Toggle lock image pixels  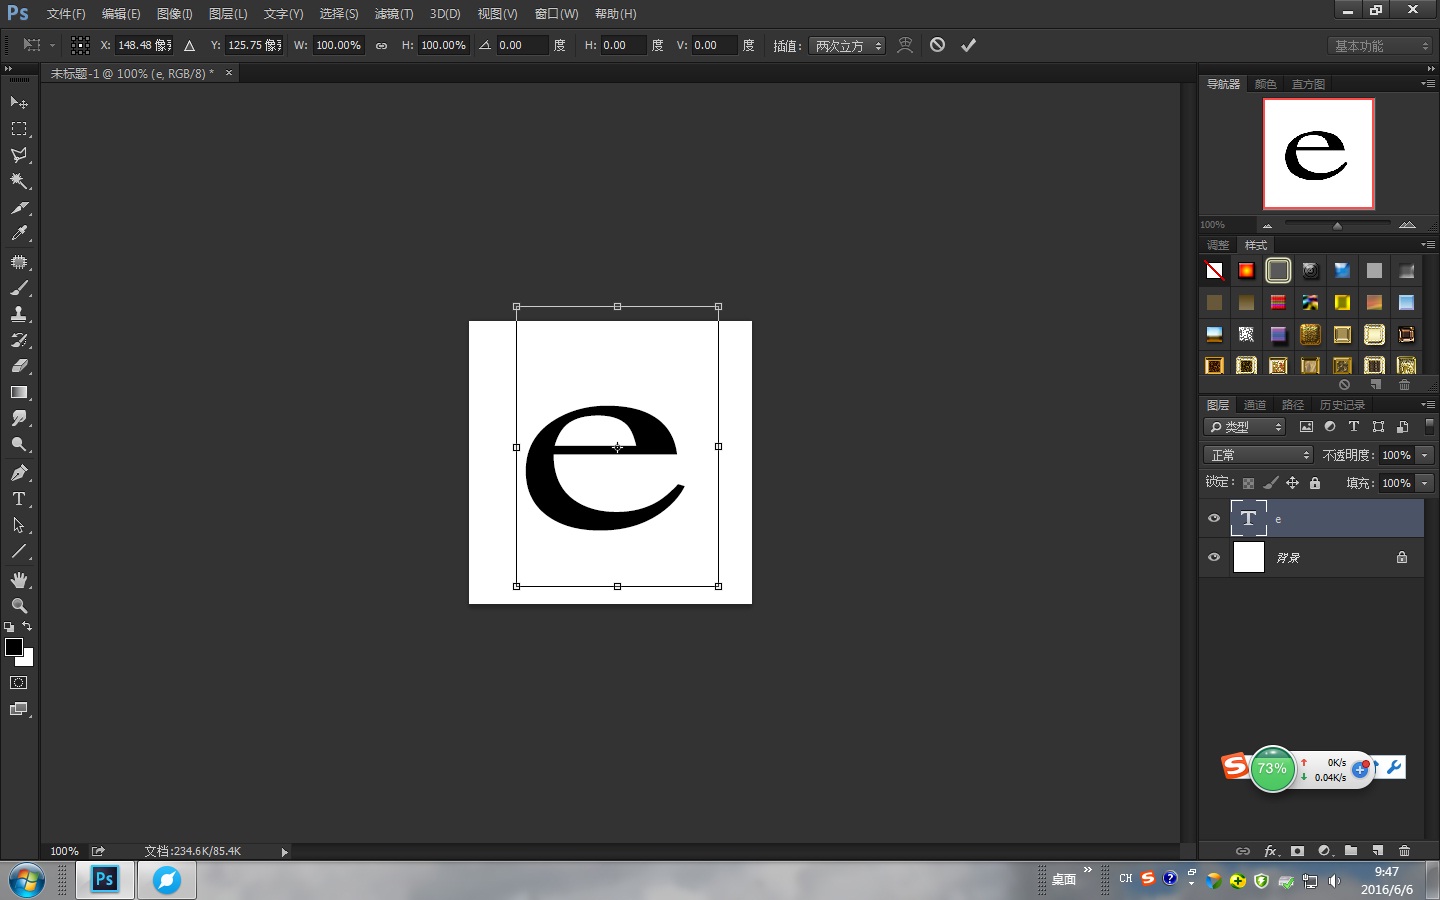click(x=1270, y=483)
